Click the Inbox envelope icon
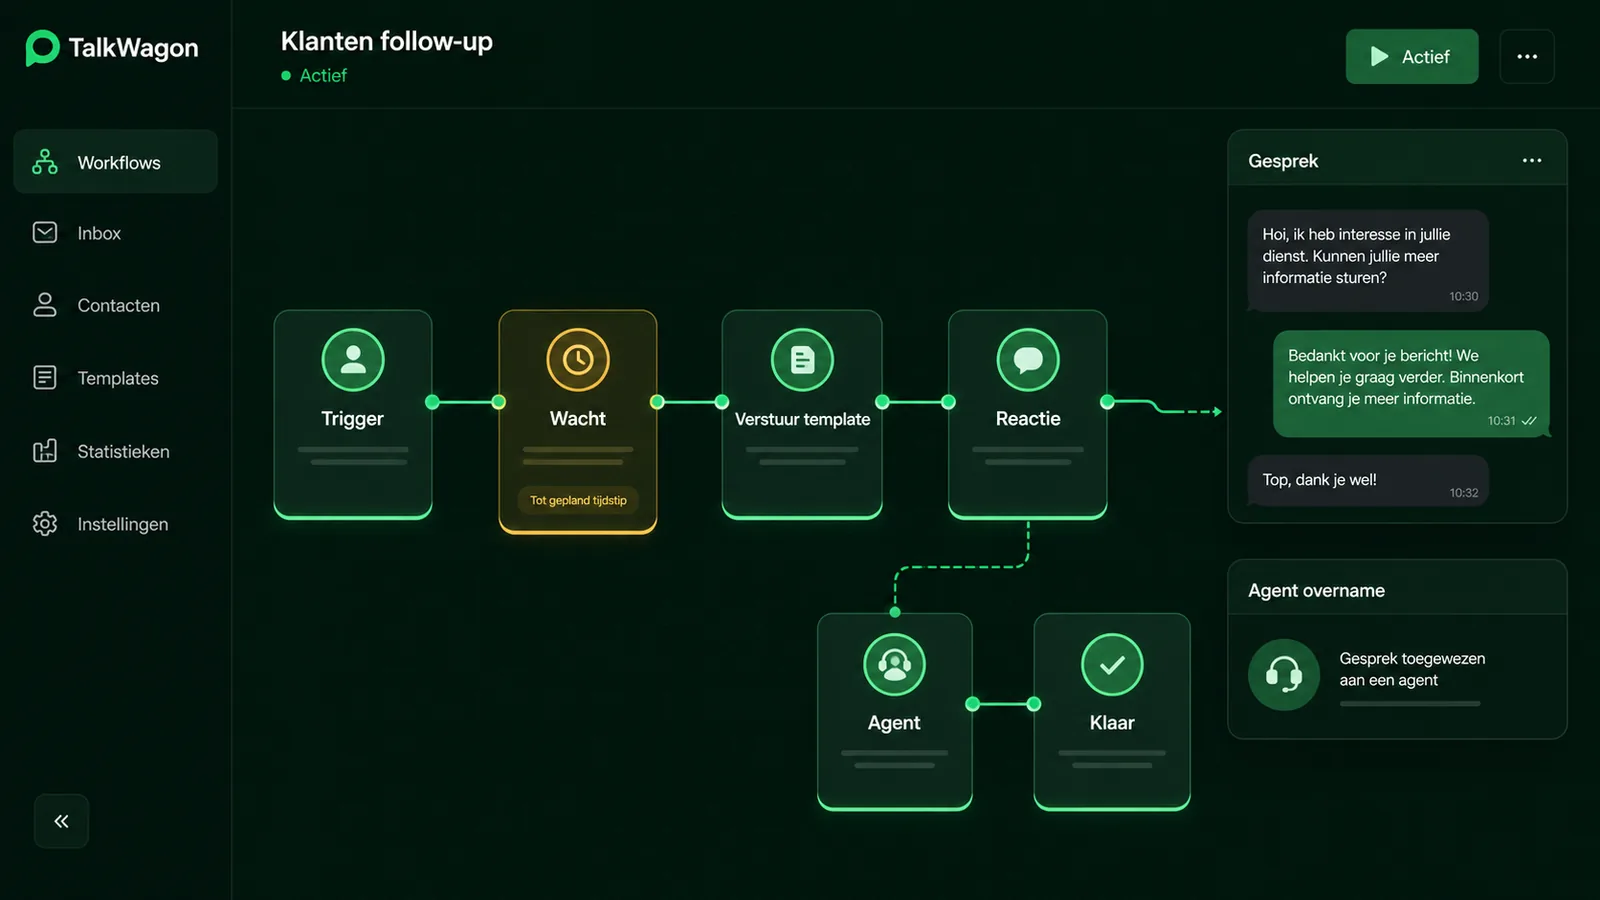The image size is (1600, 900). coord(45,232)
